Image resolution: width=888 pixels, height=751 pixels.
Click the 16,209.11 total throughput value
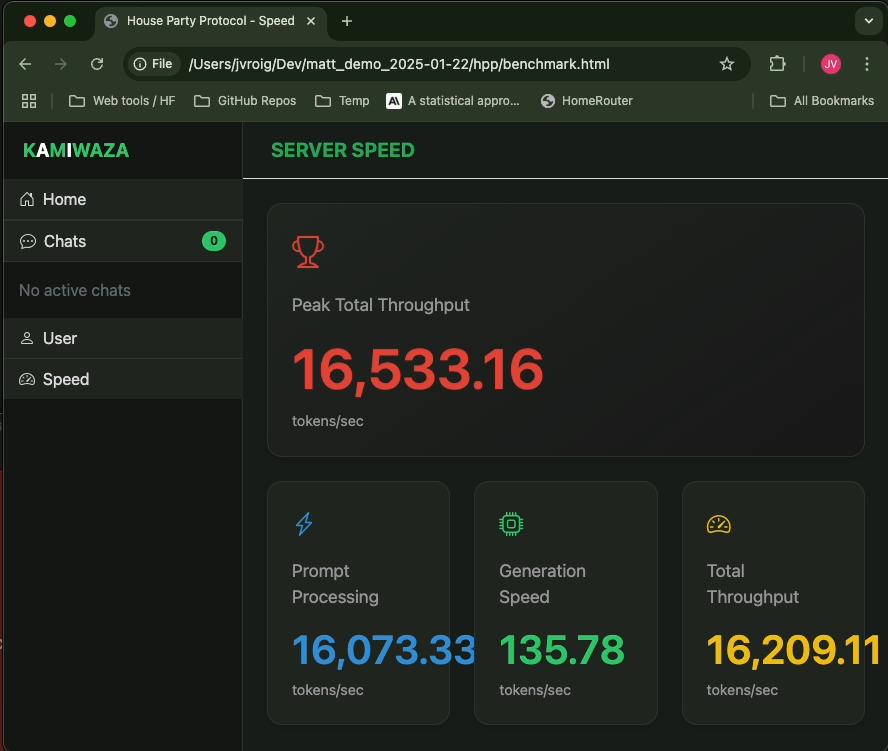click(793, 650)
